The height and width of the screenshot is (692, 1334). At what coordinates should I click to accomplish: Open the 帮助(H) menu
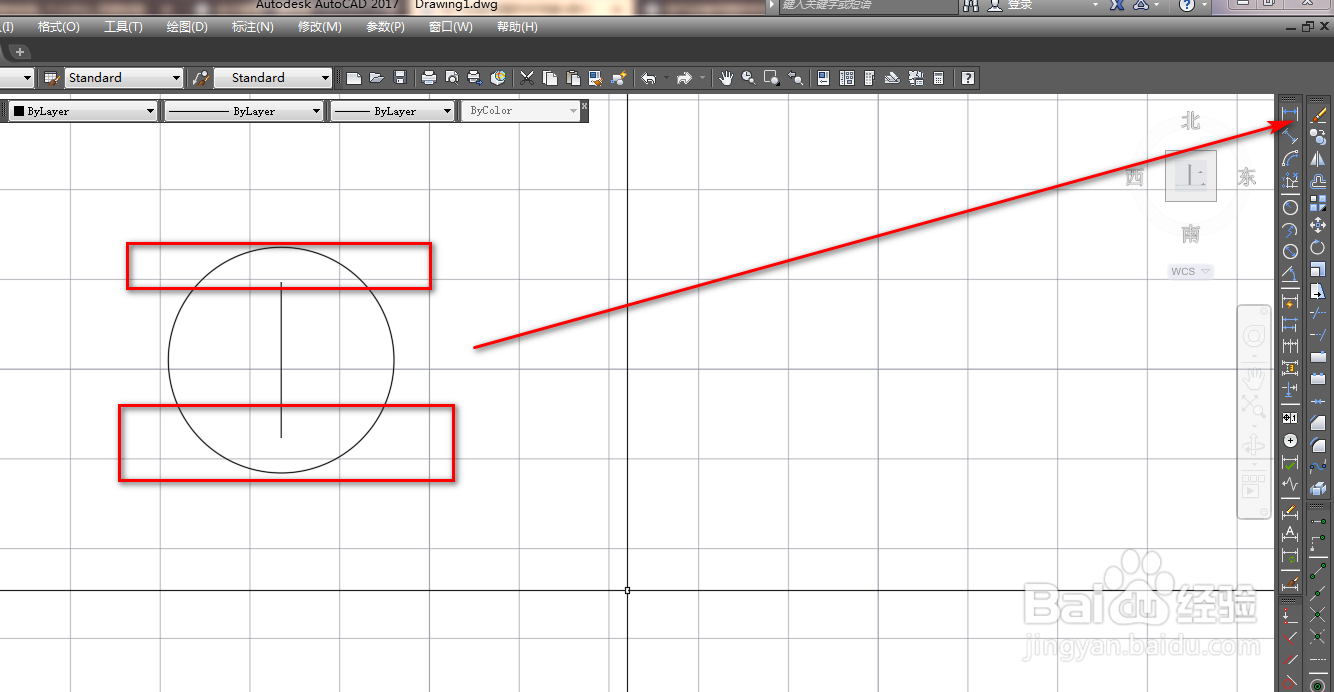pos(517,27)
